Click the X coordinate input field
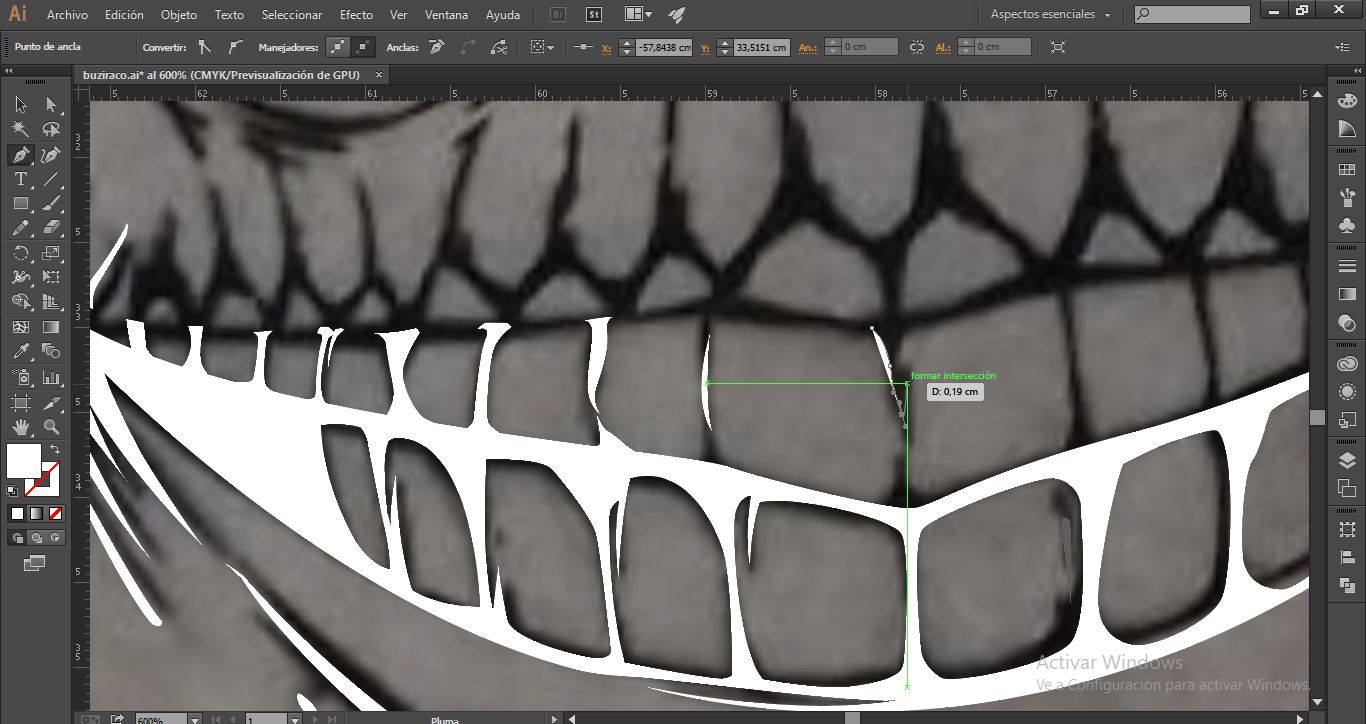The image size is (1366, 724). (x=664, y=47)
